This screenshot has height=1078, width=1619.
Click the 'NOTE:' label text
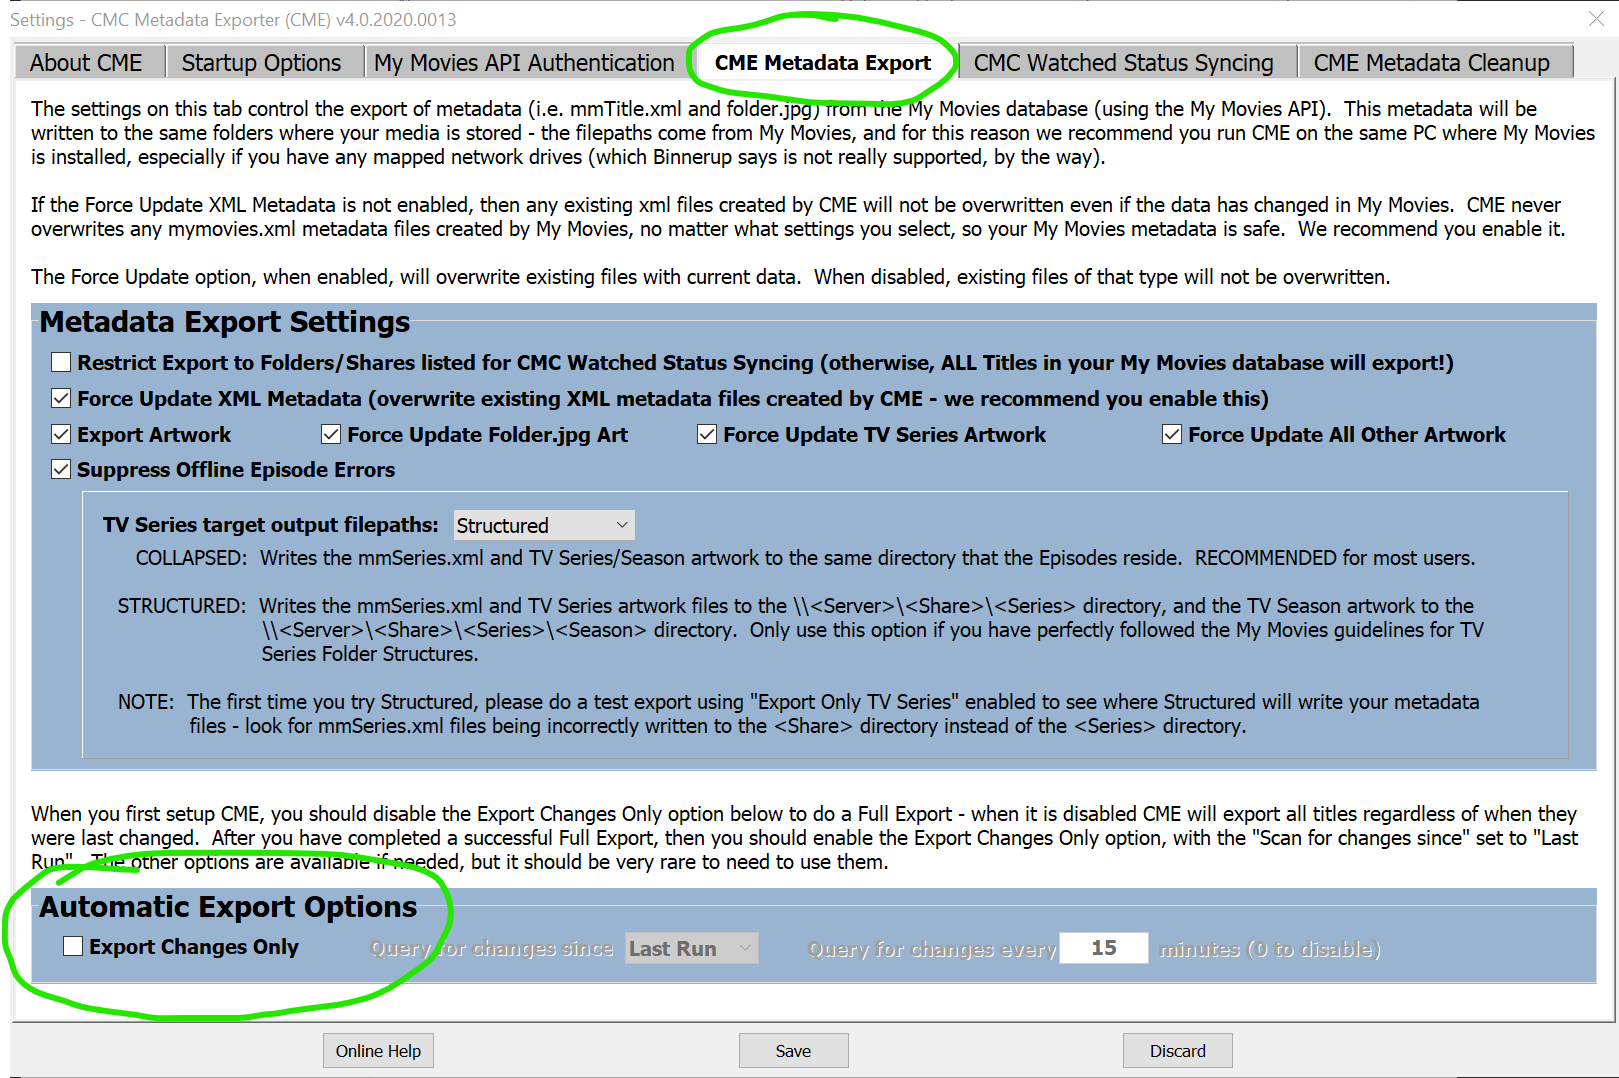point(146,702)
